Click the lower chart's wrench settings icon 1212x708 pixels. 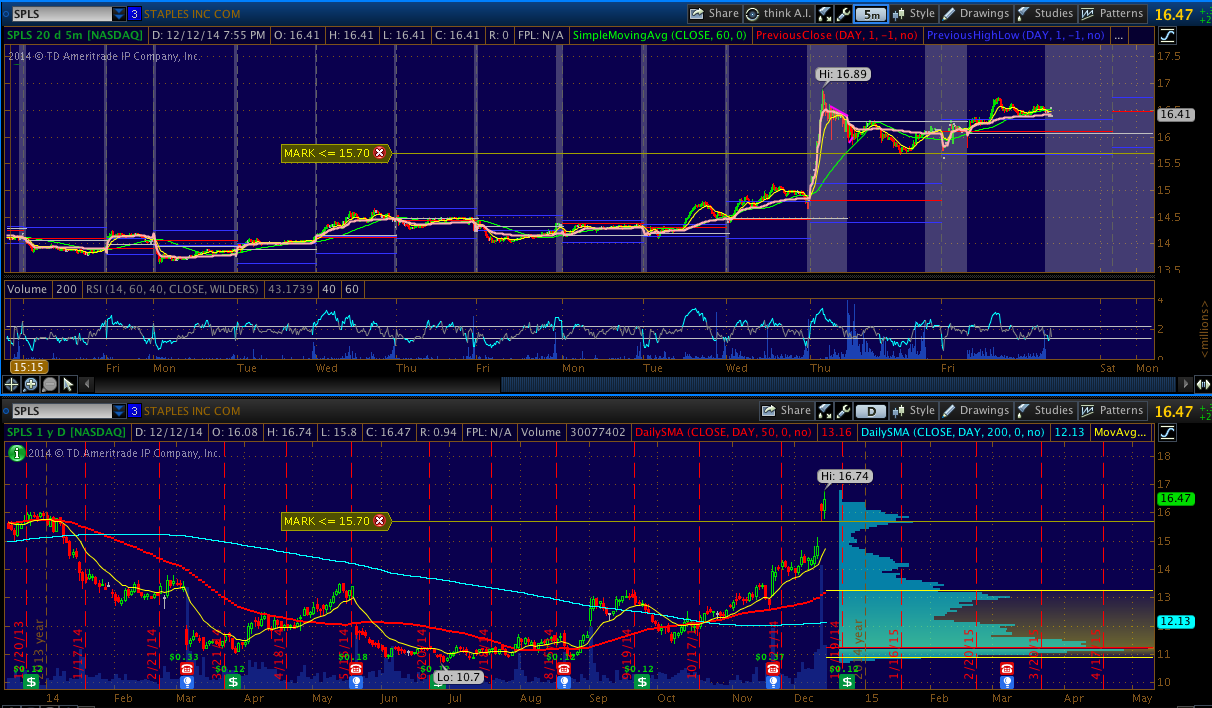843,411
